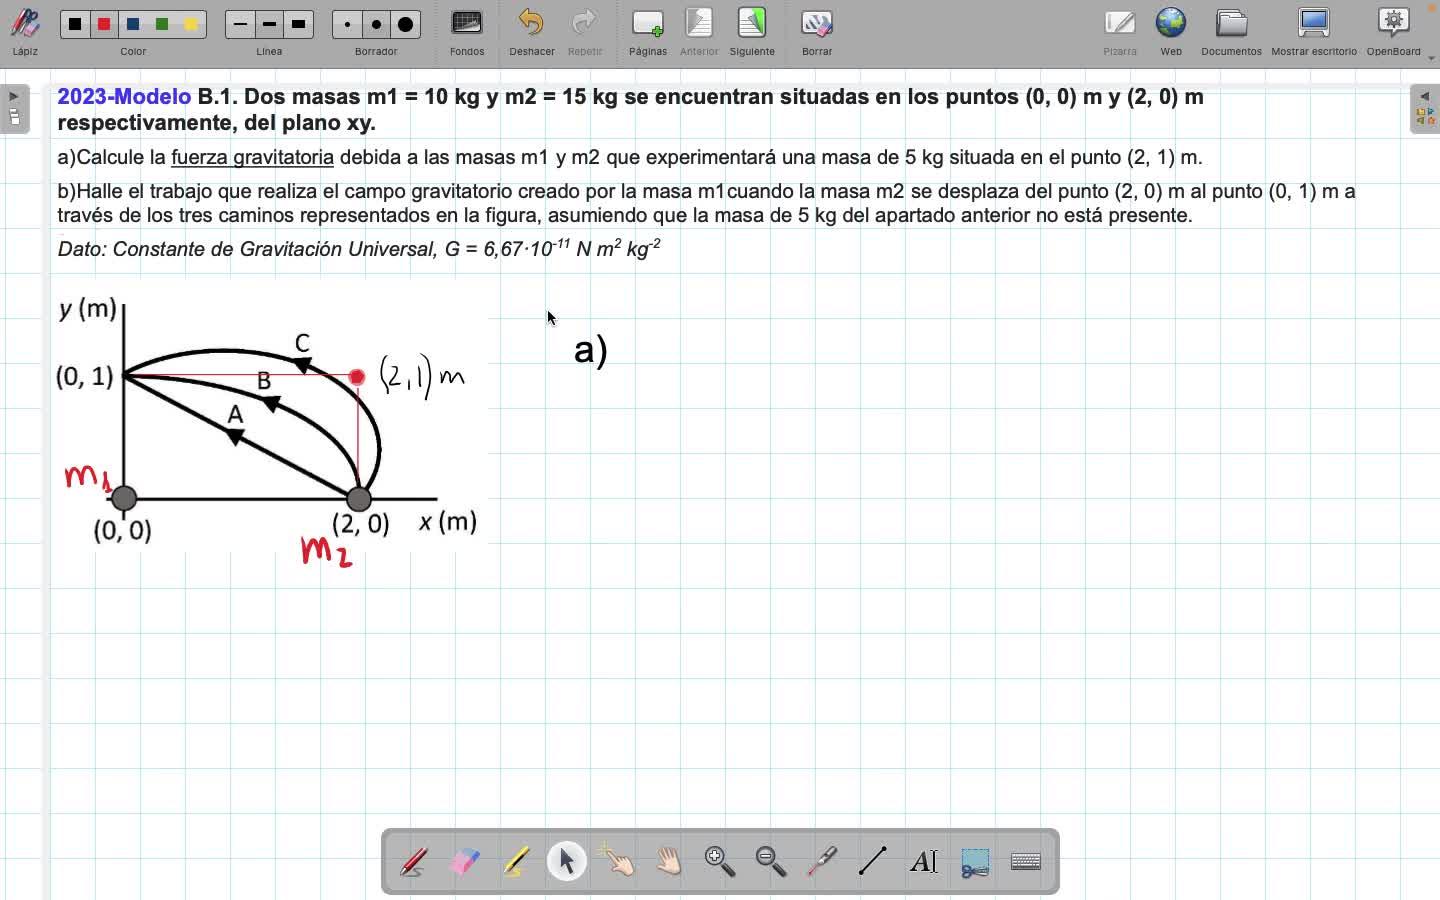Select the text writing tool
The image size is (1440, 900).
924,861
